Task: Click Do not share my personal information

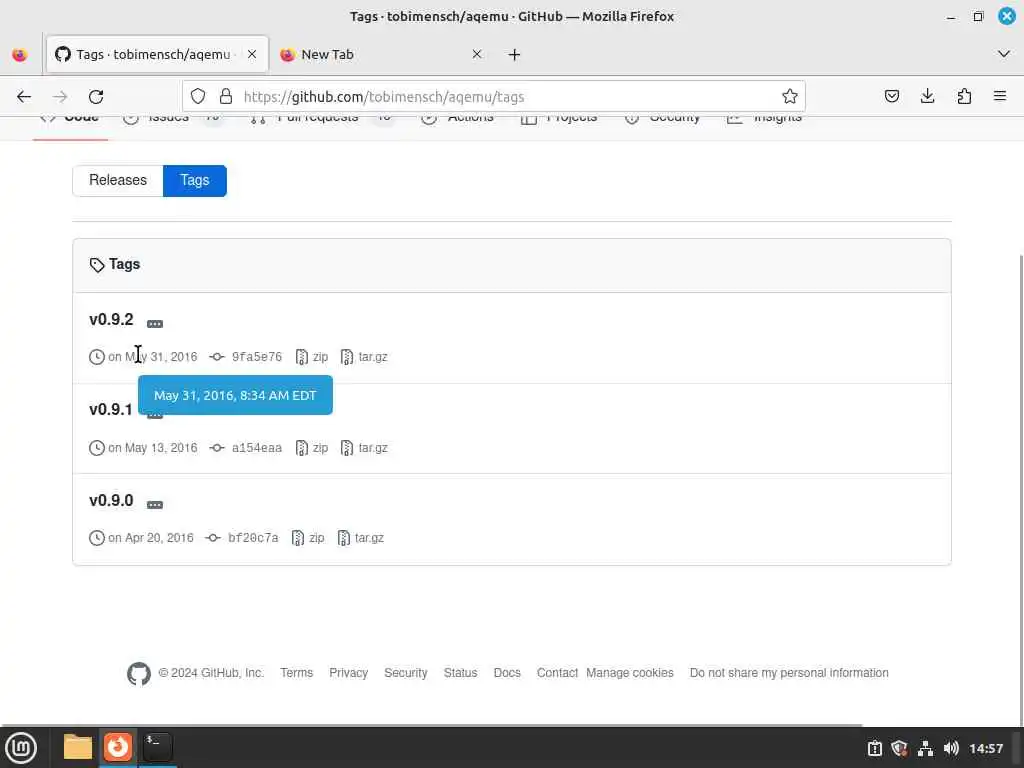Action: pos(789,673)
